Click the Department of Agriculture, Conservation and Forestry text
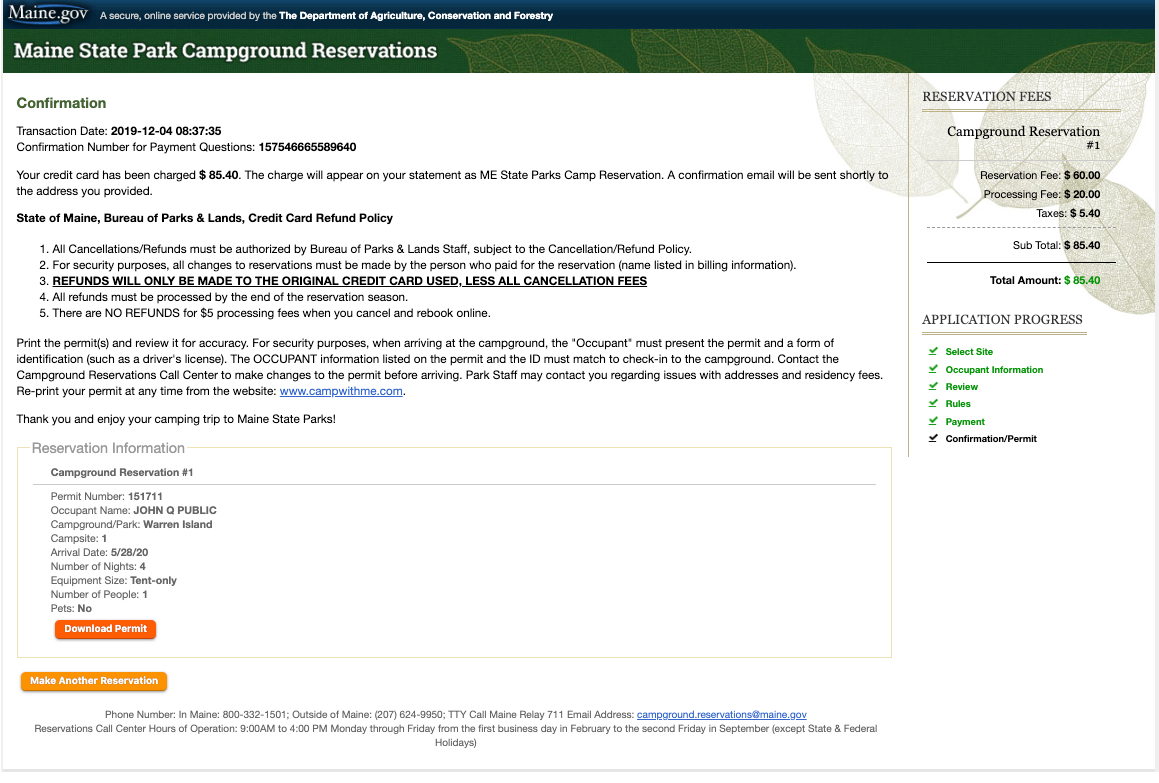Screen dimensions: 1159x783 click(x=415, y=16)
